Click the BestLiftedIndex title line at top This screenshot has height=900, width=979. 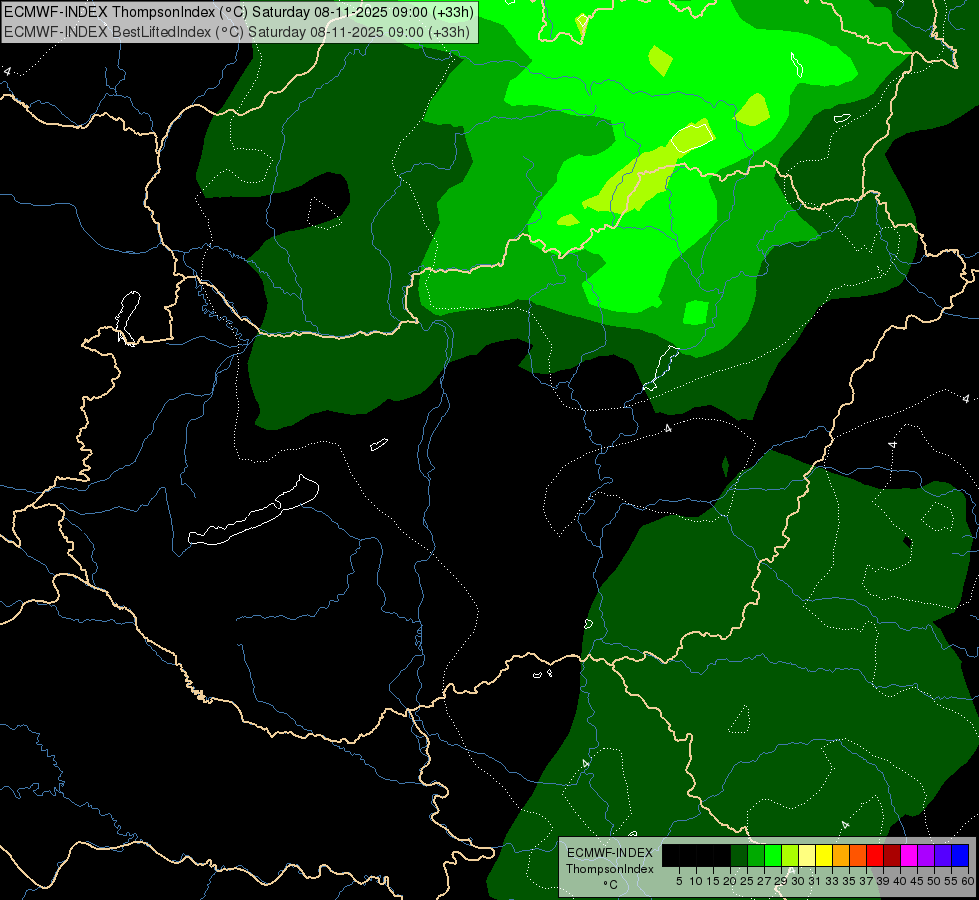click(x=237, y=32)
